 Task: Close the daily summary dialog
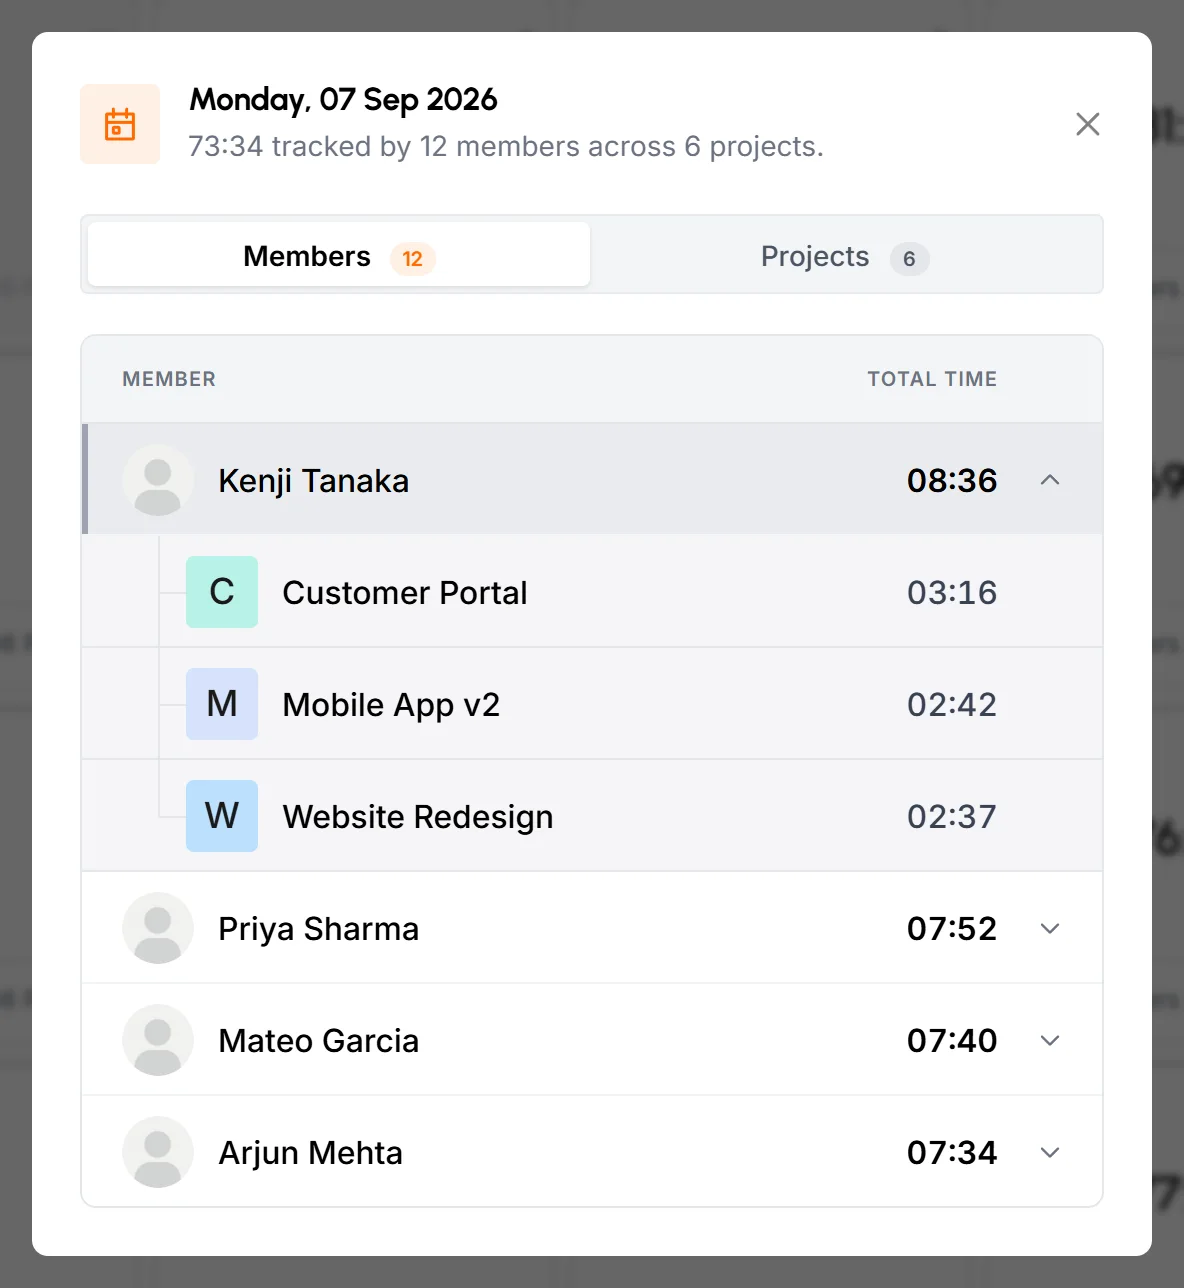(x=1088, y=124)
